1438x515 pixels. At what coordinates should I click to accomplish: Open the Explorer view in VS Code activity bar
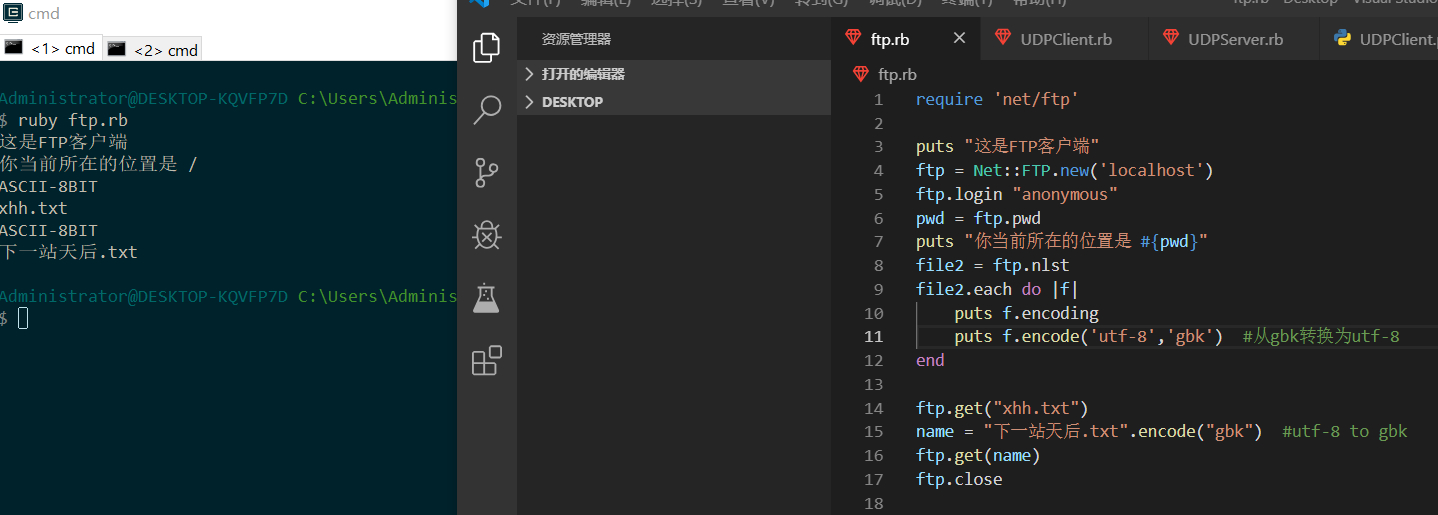click(487, 47)
